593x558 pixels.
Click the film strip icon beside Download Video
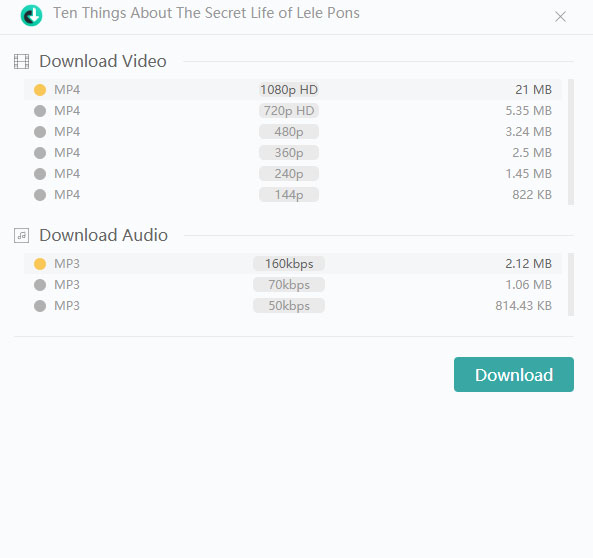click(22, 61)
